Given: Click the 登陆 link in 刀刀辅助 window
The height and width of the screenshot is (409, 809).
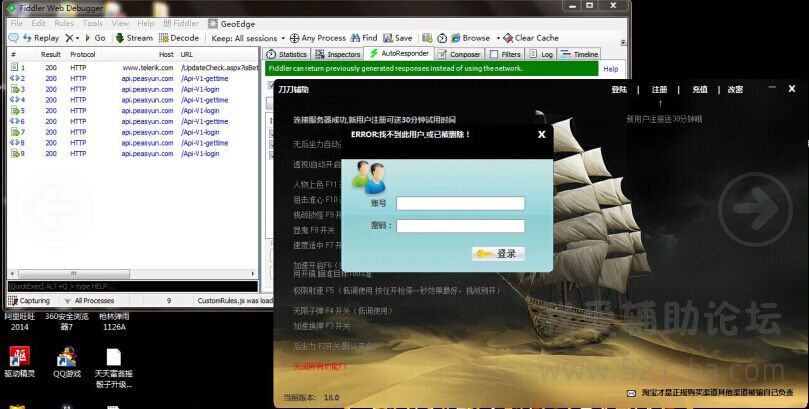Looking at the screenshot, I should (x=619, y=89).
